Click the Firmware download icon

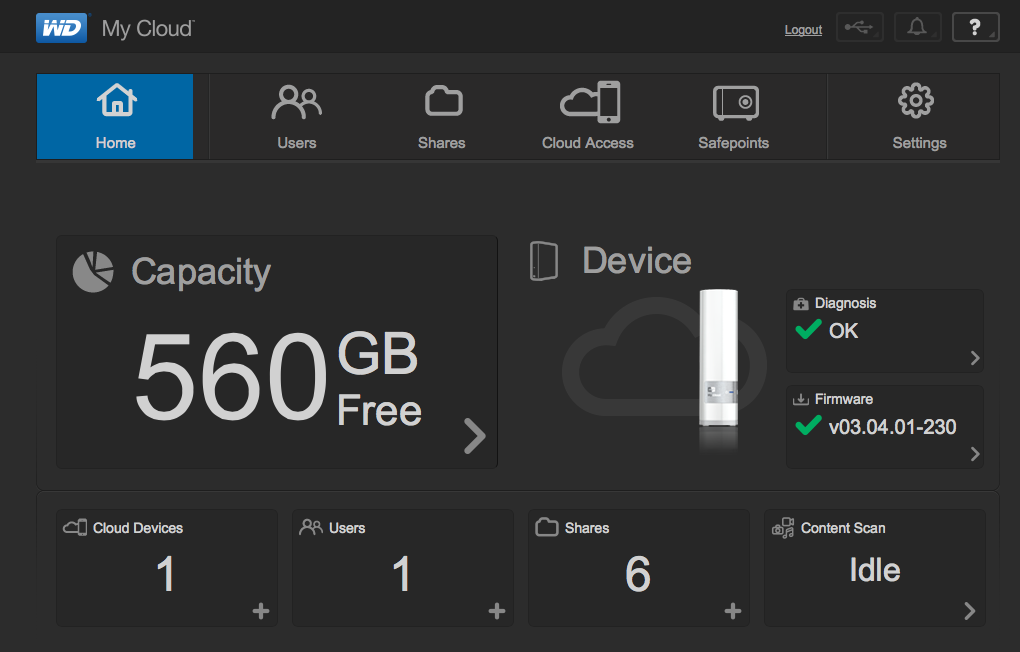tap(801, 400)
